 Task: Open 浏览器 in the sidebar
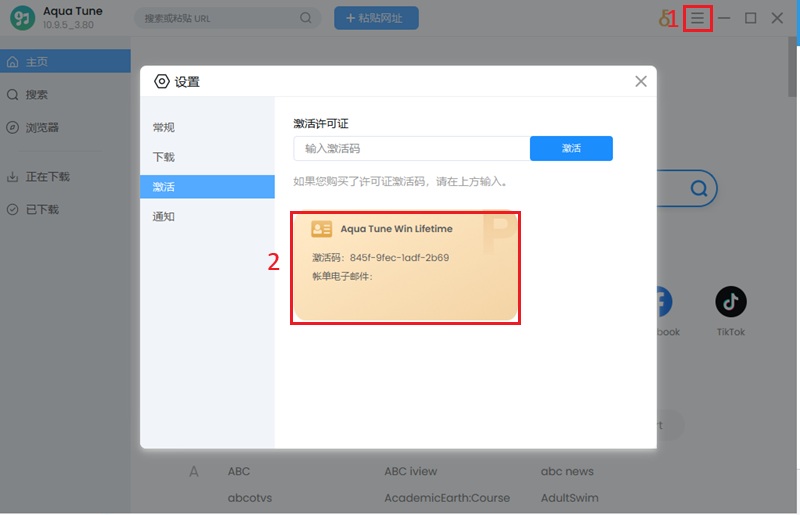tap(65, 127)
